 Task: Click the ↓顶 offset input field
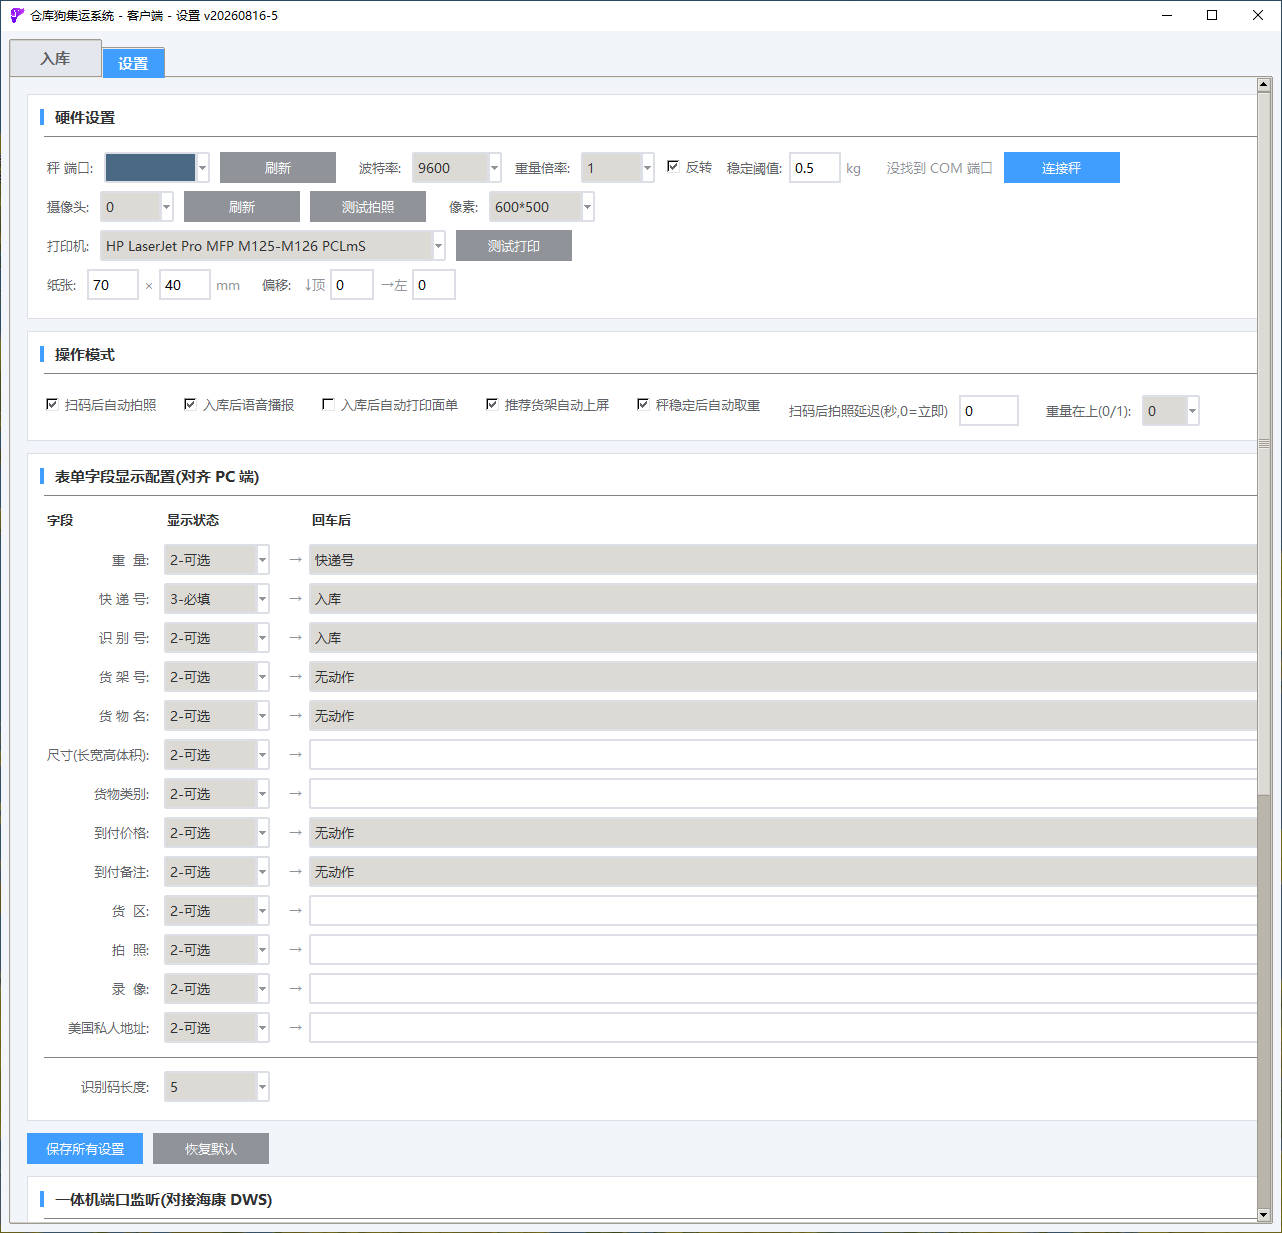pos(352,285)
